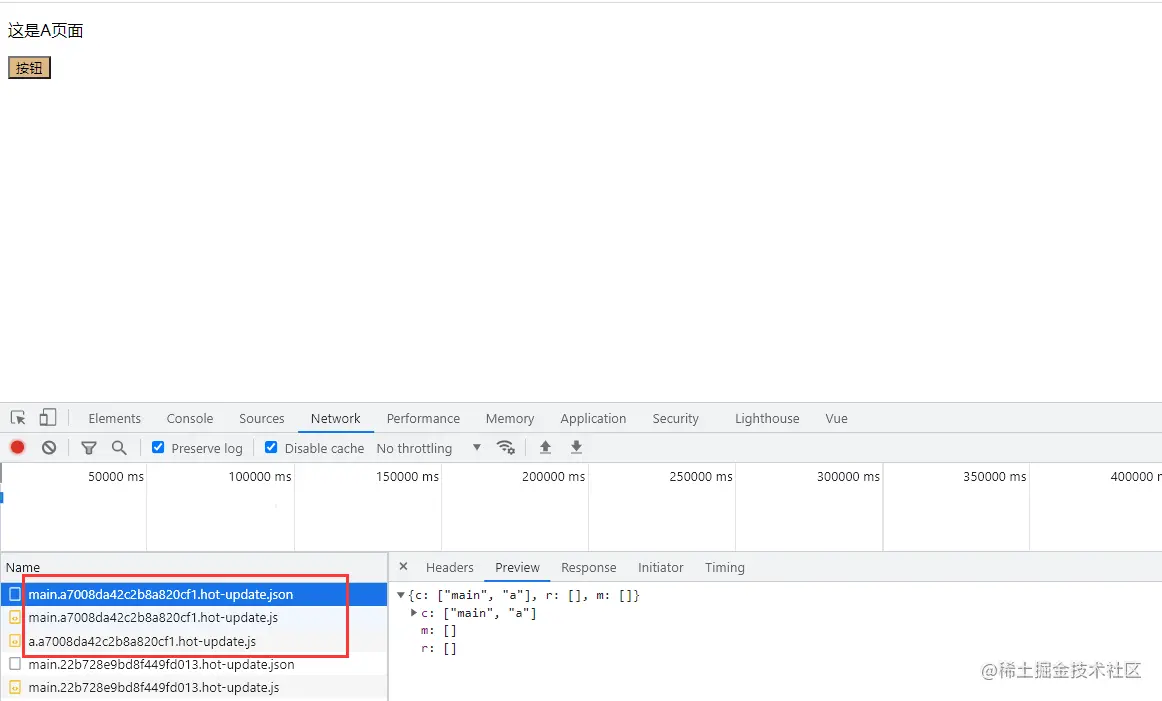
Task: Click the 100000 ms timeline marker
Action: [260, 476]
